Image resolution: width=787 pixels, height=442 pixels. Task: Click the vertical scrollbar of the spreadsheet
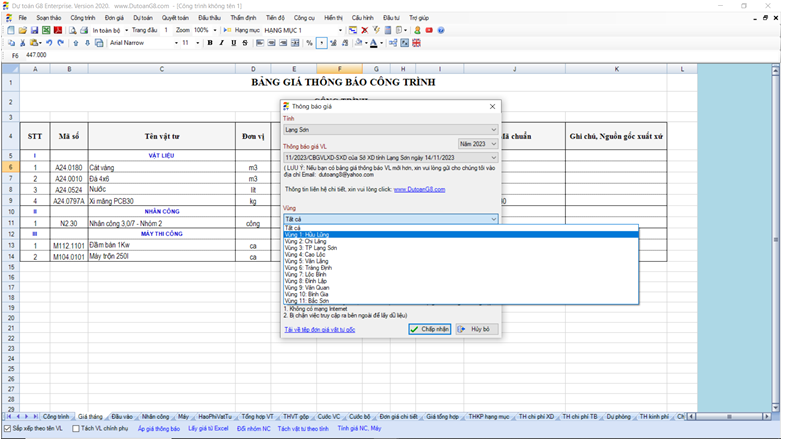775,239
